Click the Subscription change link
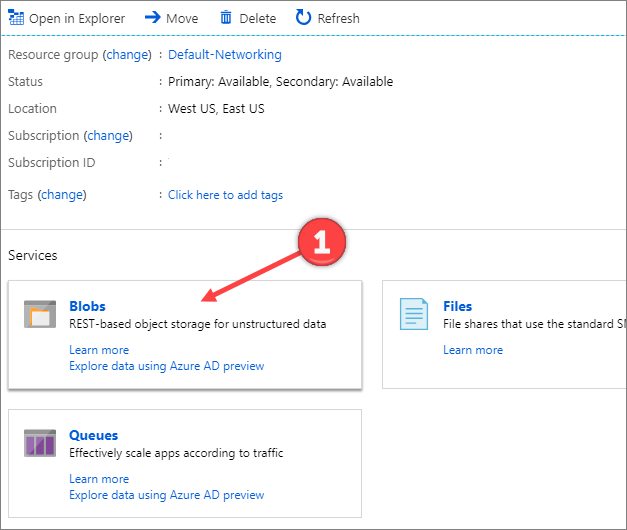The width and height of the screenshot is (627, 530). (x=108, y=136)
